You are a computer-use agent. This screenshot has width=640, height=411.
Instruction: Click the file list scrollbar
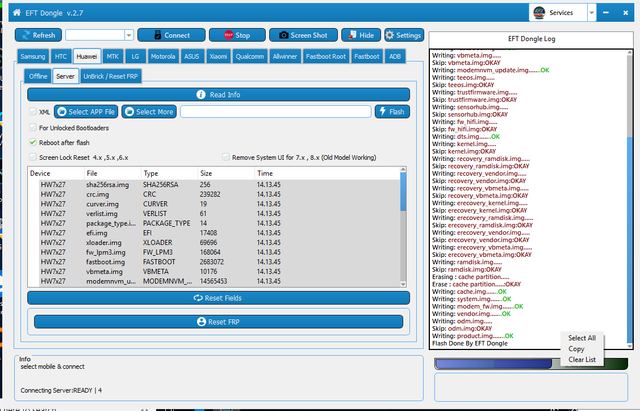(403, 192)
